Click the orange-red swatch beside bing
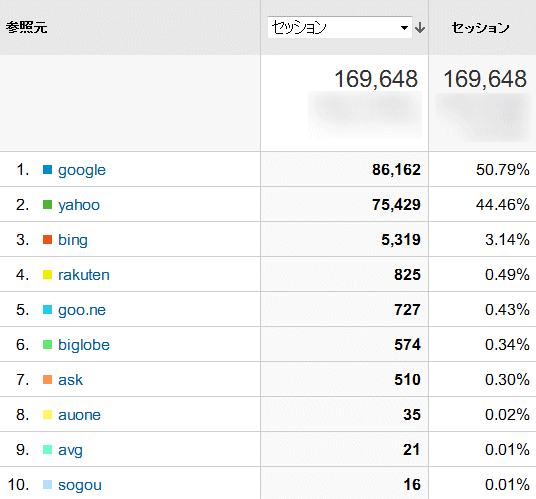 point(48,240)
